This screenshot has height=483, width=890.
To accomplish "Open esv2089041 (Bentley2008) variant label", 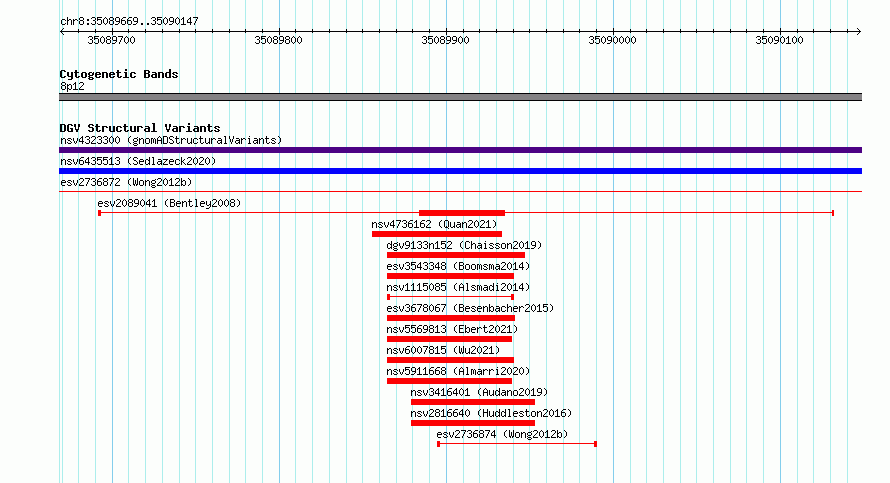I will (x=169, y=203).
